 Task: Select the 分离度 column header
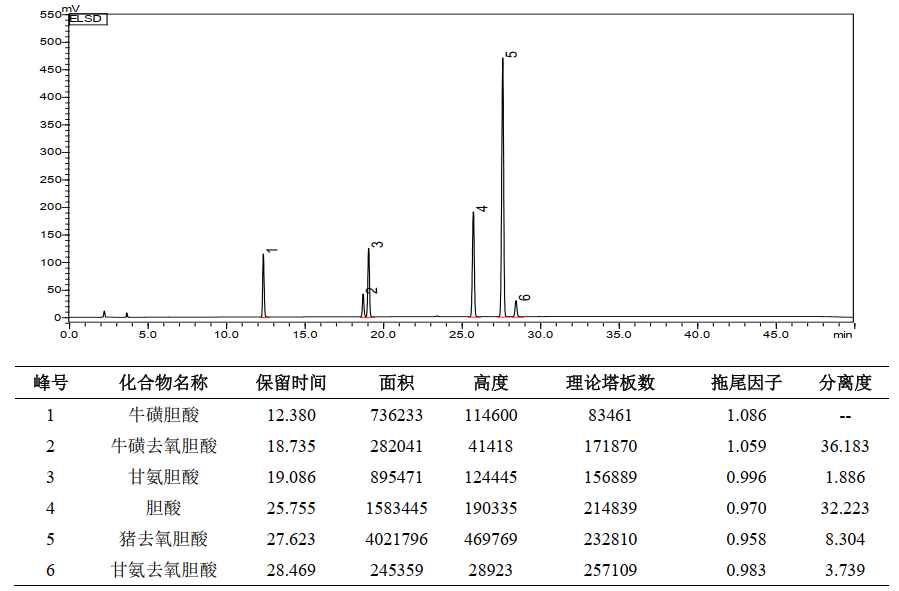[x=845, y=383]
